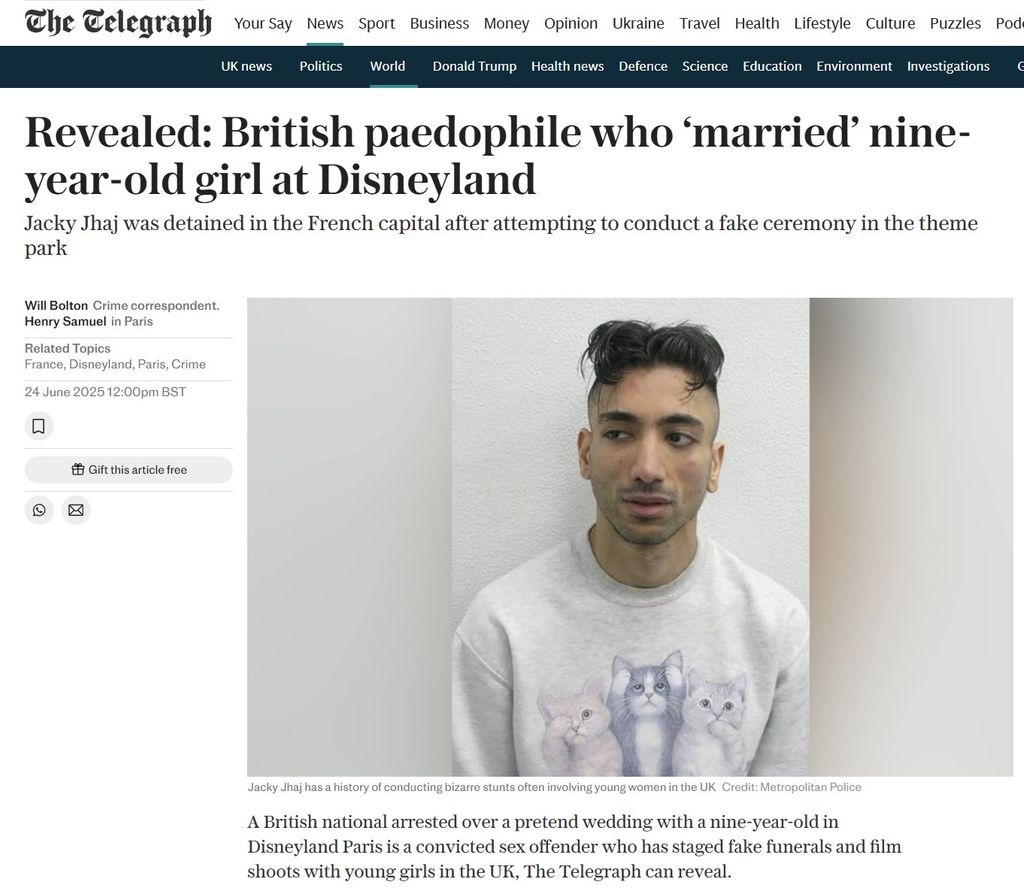Go to The Telegraph homepage logo

pyautogui.click(x=118, y=22)
